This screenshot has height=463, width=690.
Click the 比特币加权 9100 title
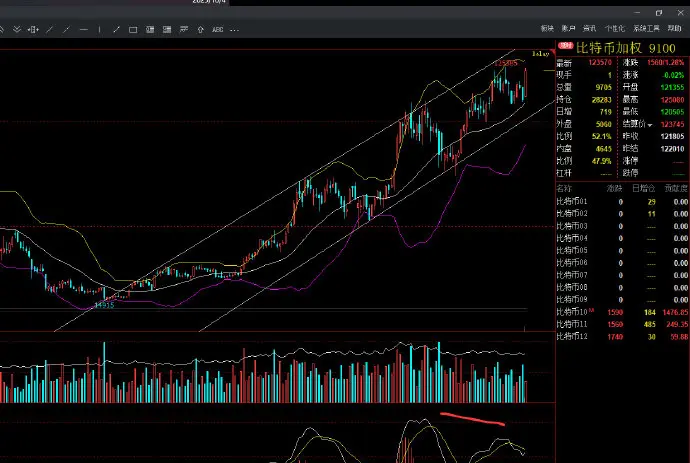coord(625,48)
